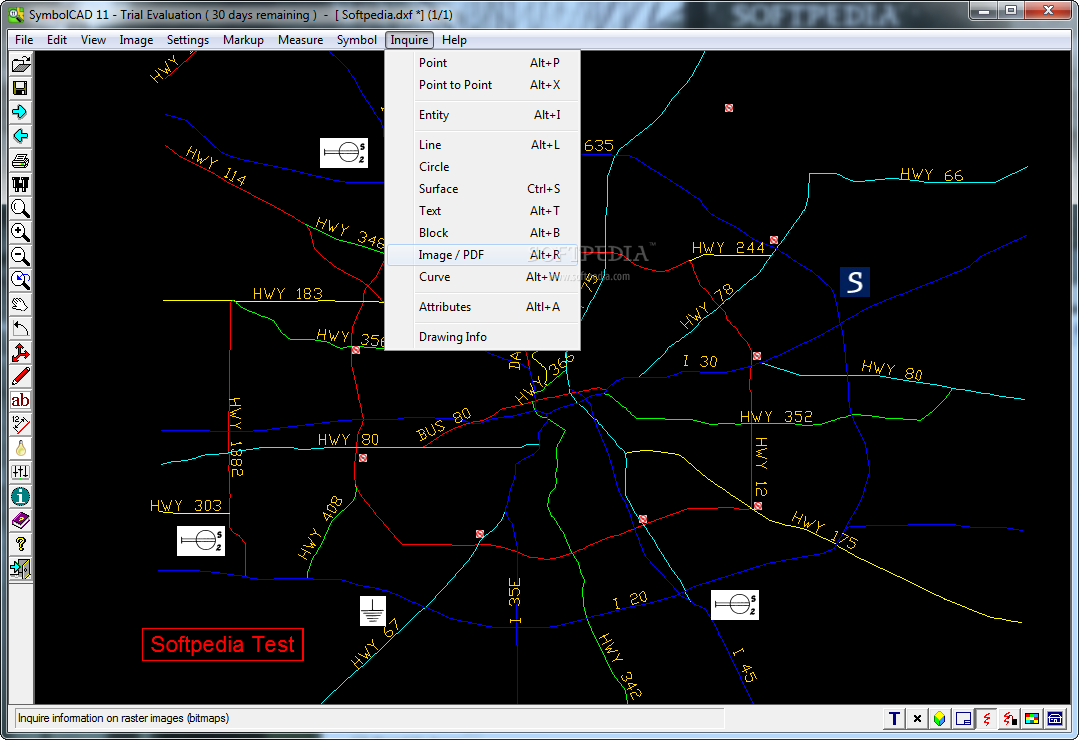
Task: Open the Edit menu
Action: 57,40
